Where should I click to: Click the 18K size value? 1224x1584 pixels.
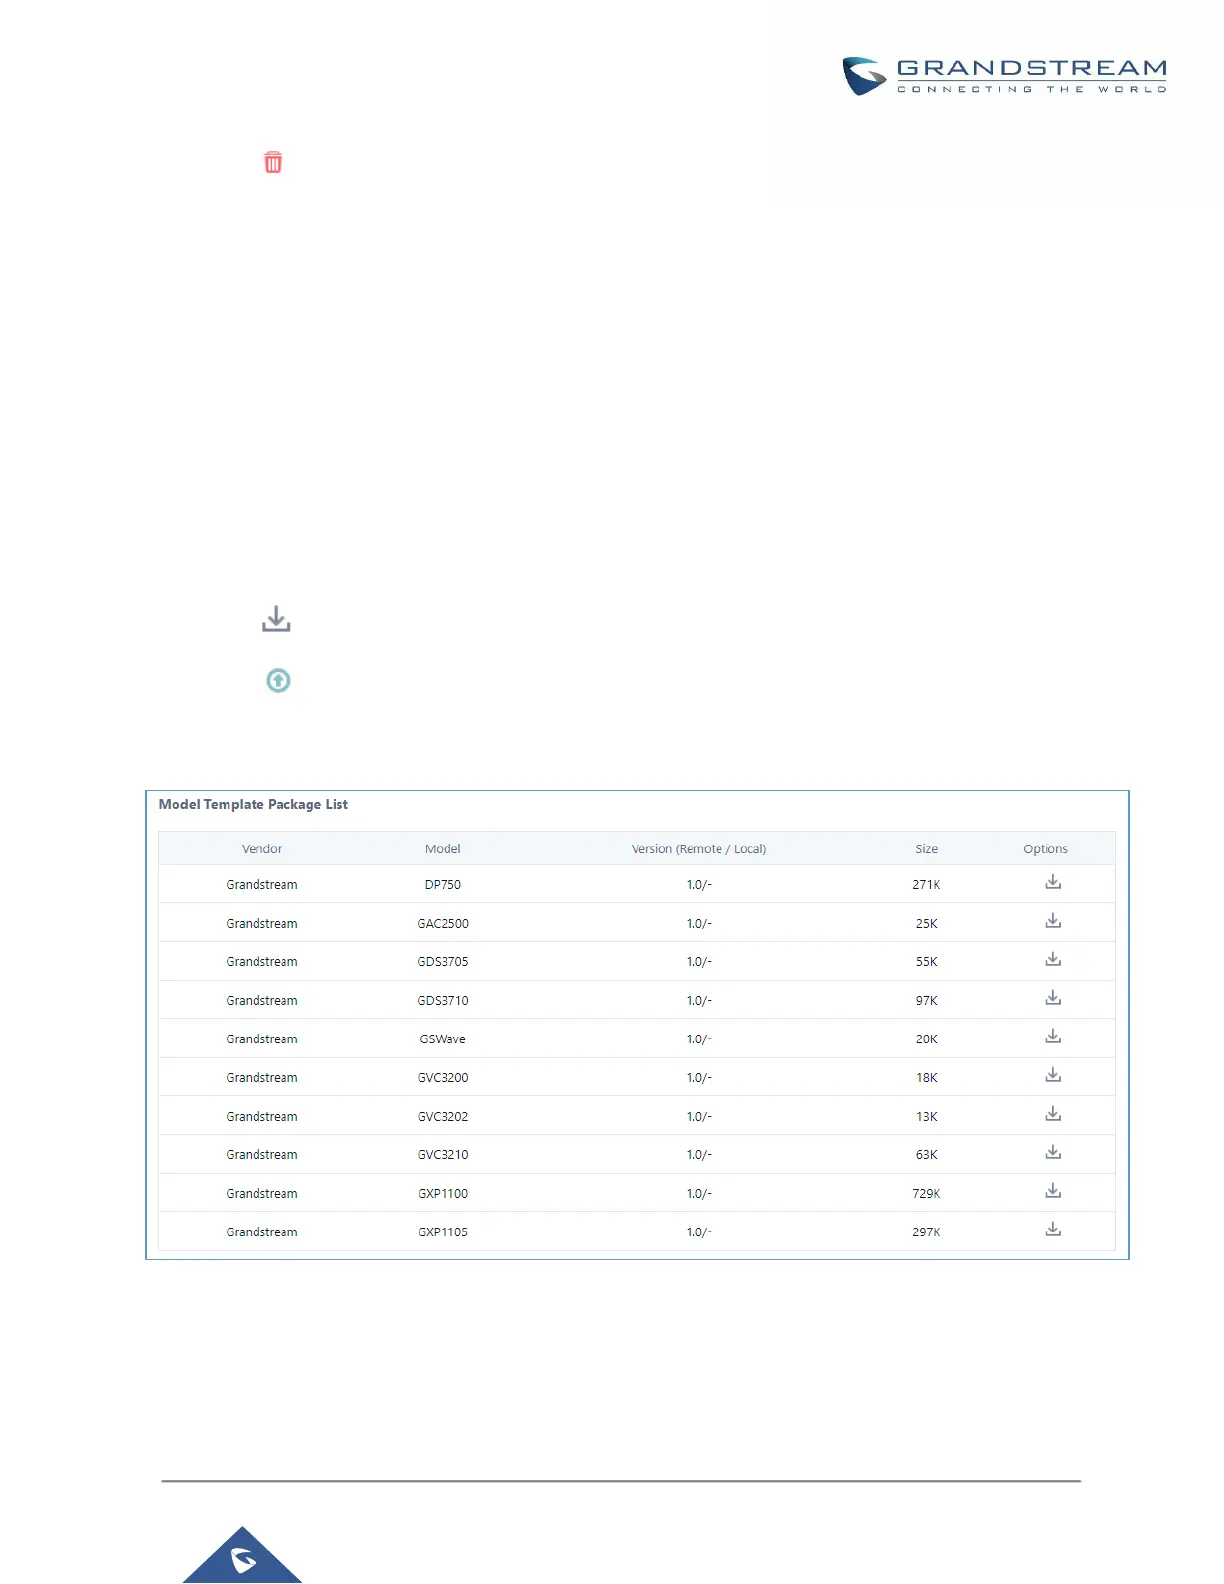[x=927, y=1078]
